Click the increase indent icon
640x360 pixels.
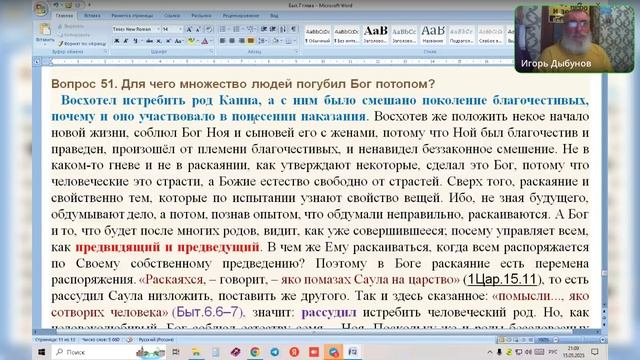tap(273, 29)
